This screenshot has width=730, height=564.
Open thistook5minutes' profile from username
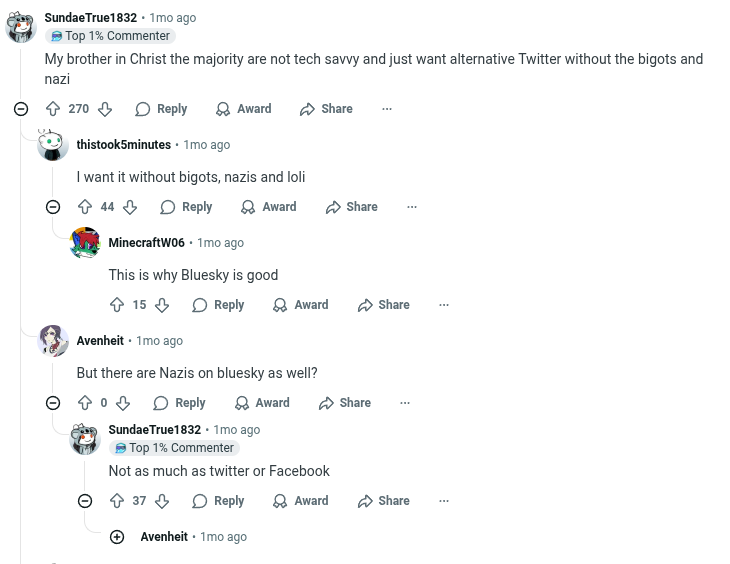[123, 145]
